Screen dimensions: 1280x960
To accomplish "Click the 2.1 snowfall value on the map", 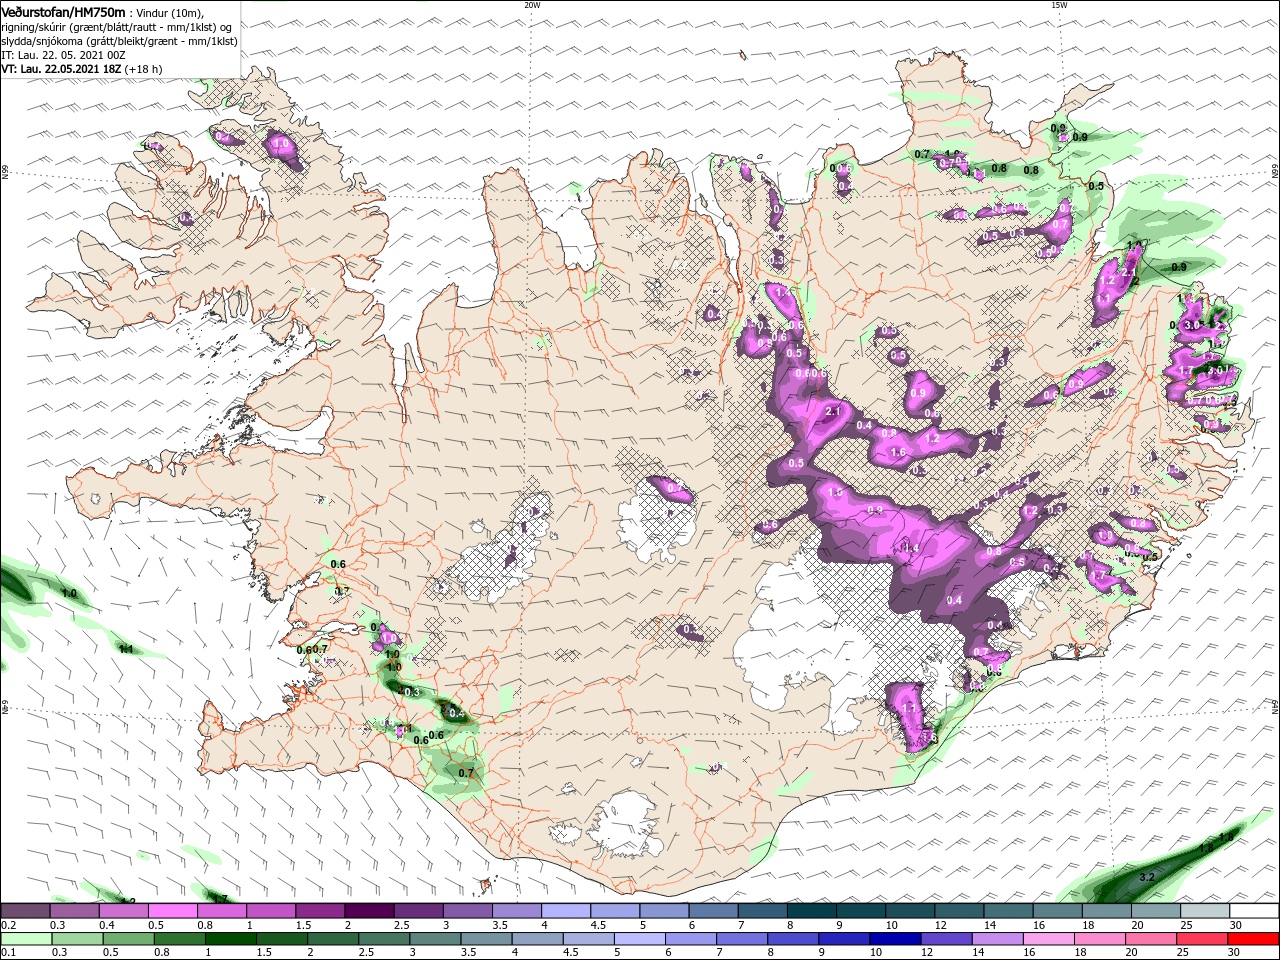I will [x=834, y=411].
